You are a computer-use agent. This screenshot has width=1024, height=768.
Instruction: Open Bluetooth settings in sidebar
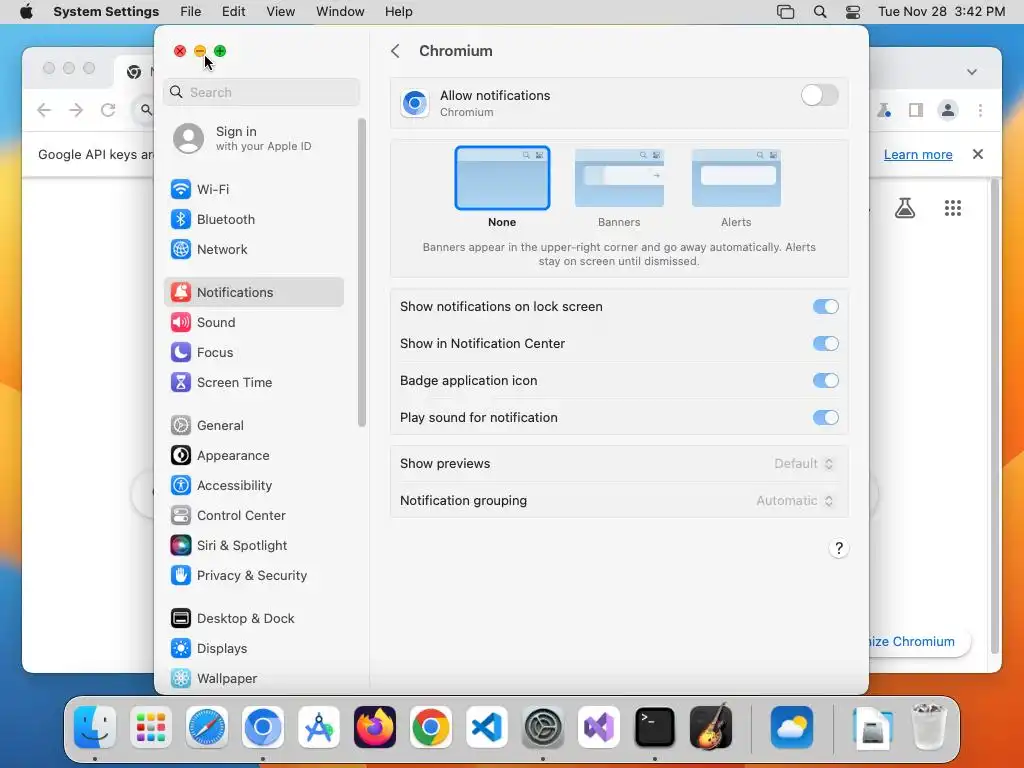coord(253,219)
